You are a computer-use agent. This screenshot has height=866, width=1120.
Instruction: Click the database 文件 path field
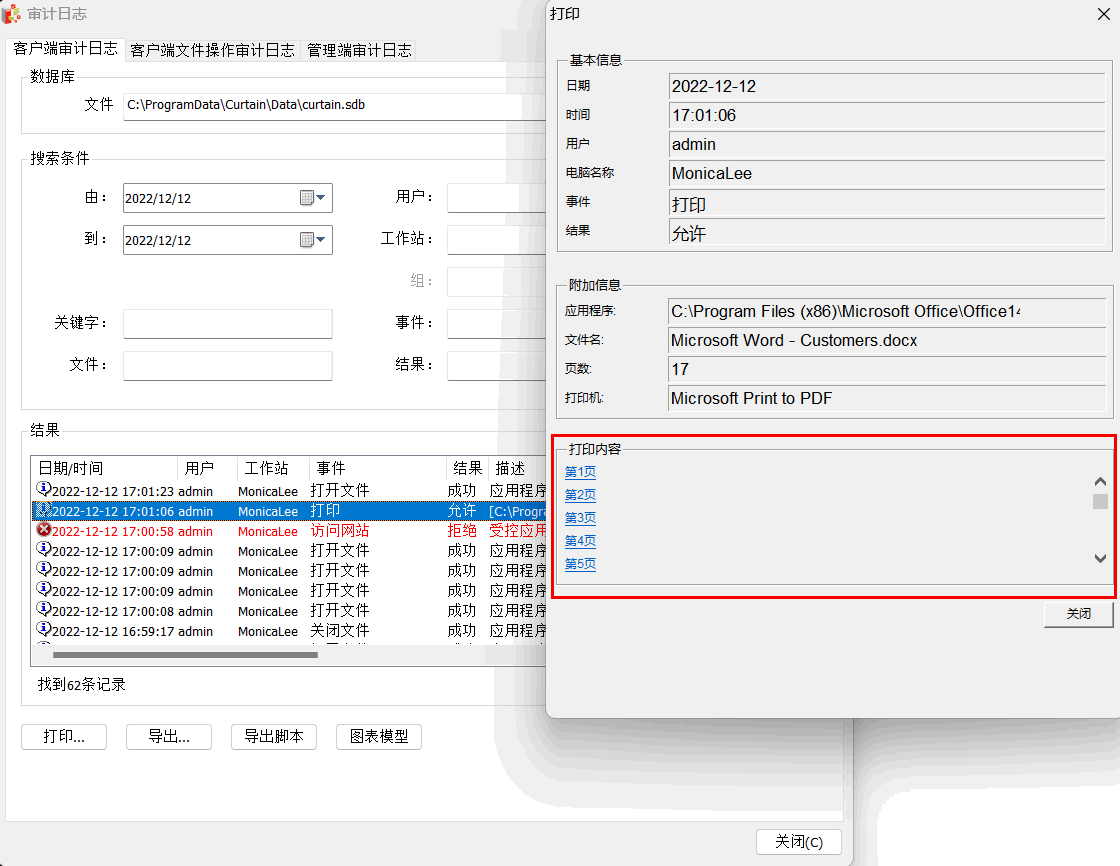334,106
